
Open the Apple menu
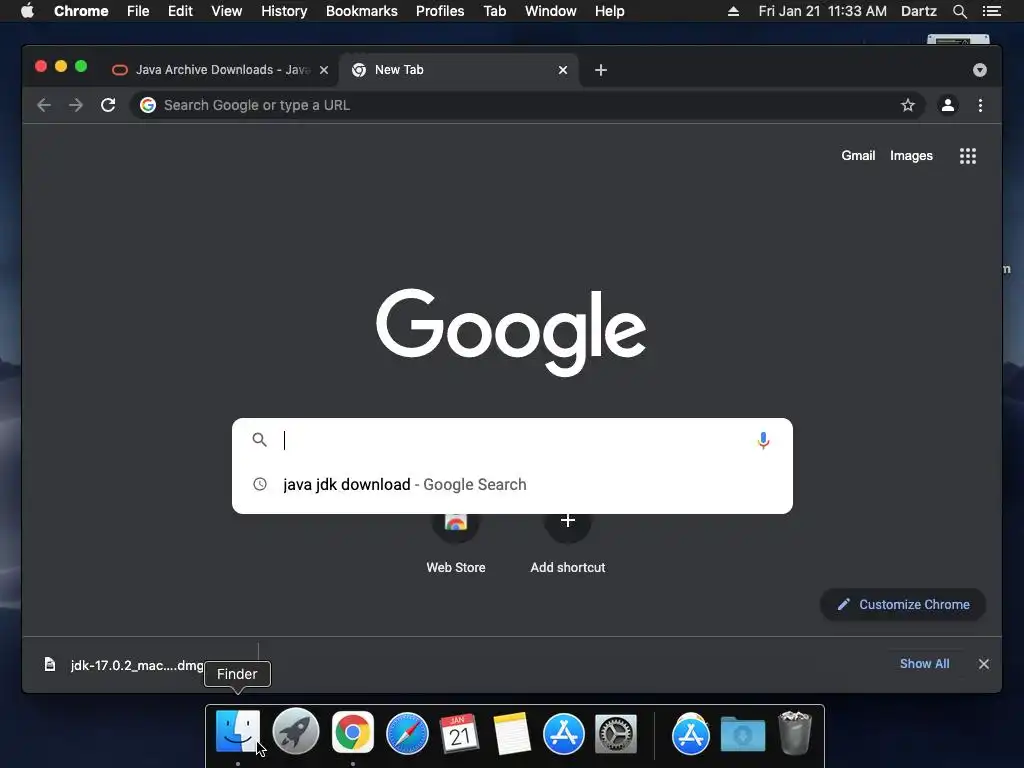27,11
